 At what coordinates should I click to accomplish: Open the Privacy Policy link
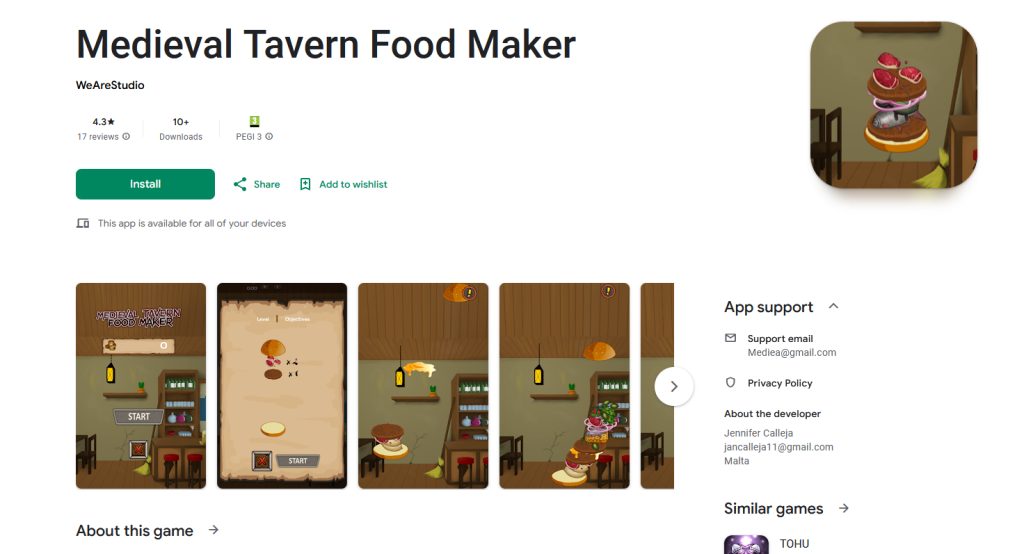pos(780,383)
